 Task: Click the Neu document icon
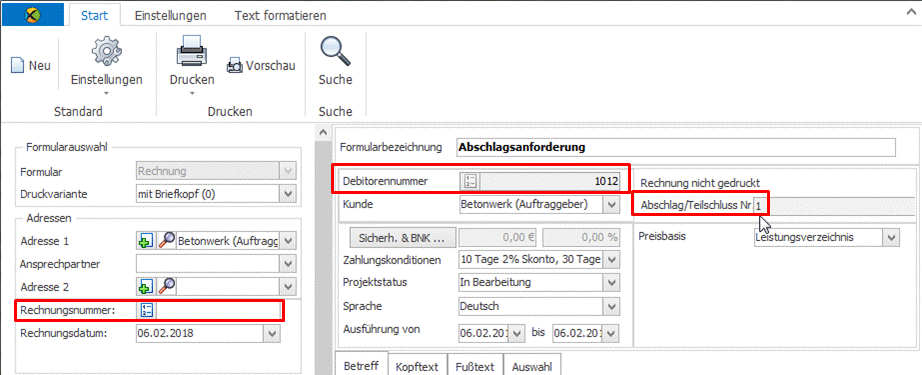click(18, 66)
